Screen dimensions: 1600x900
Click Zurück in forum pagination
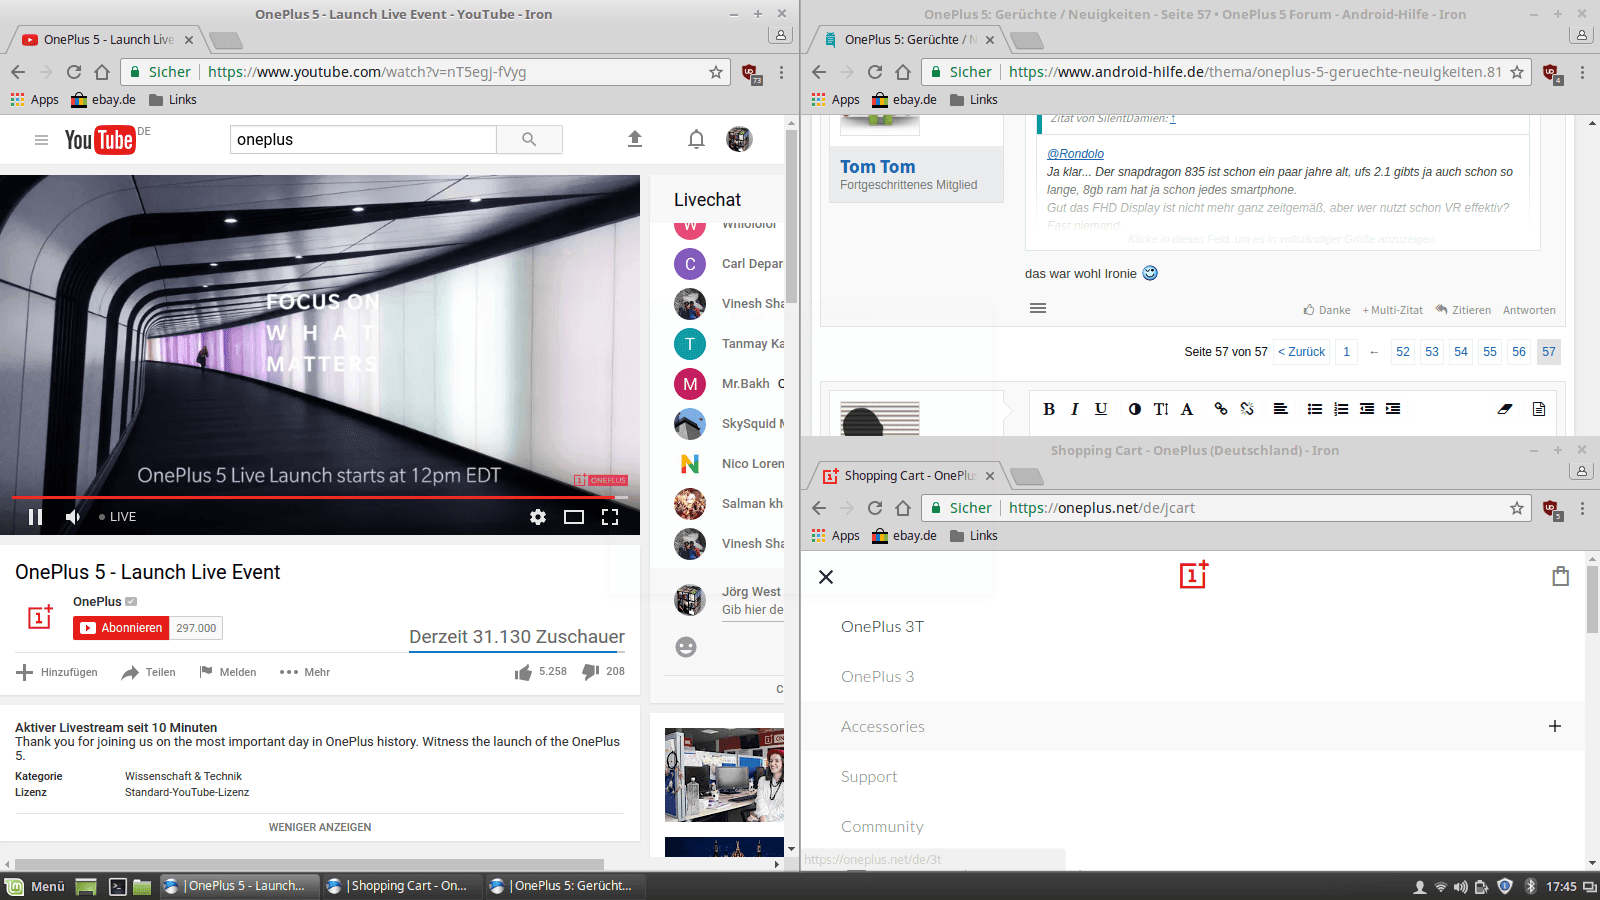[1301, 352]
